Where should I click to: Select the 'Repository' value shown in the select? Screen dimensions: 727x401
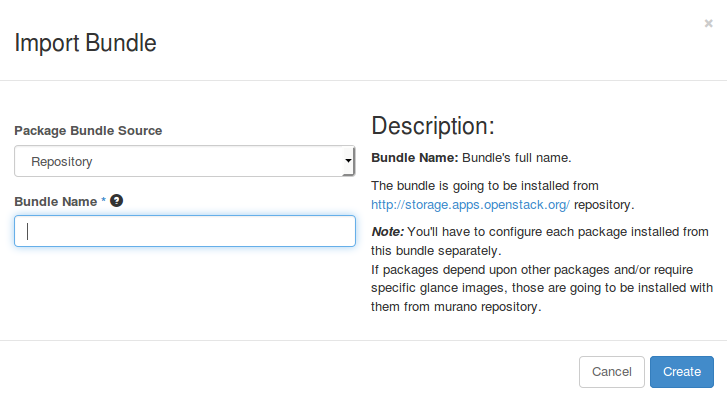[62, 160]
